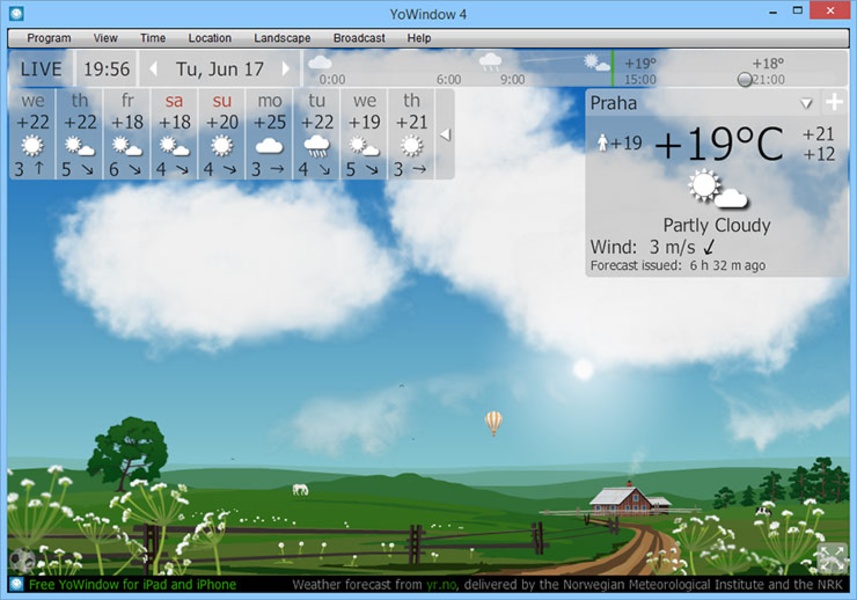Open the Landscape menu

click(x=282, y=38)
